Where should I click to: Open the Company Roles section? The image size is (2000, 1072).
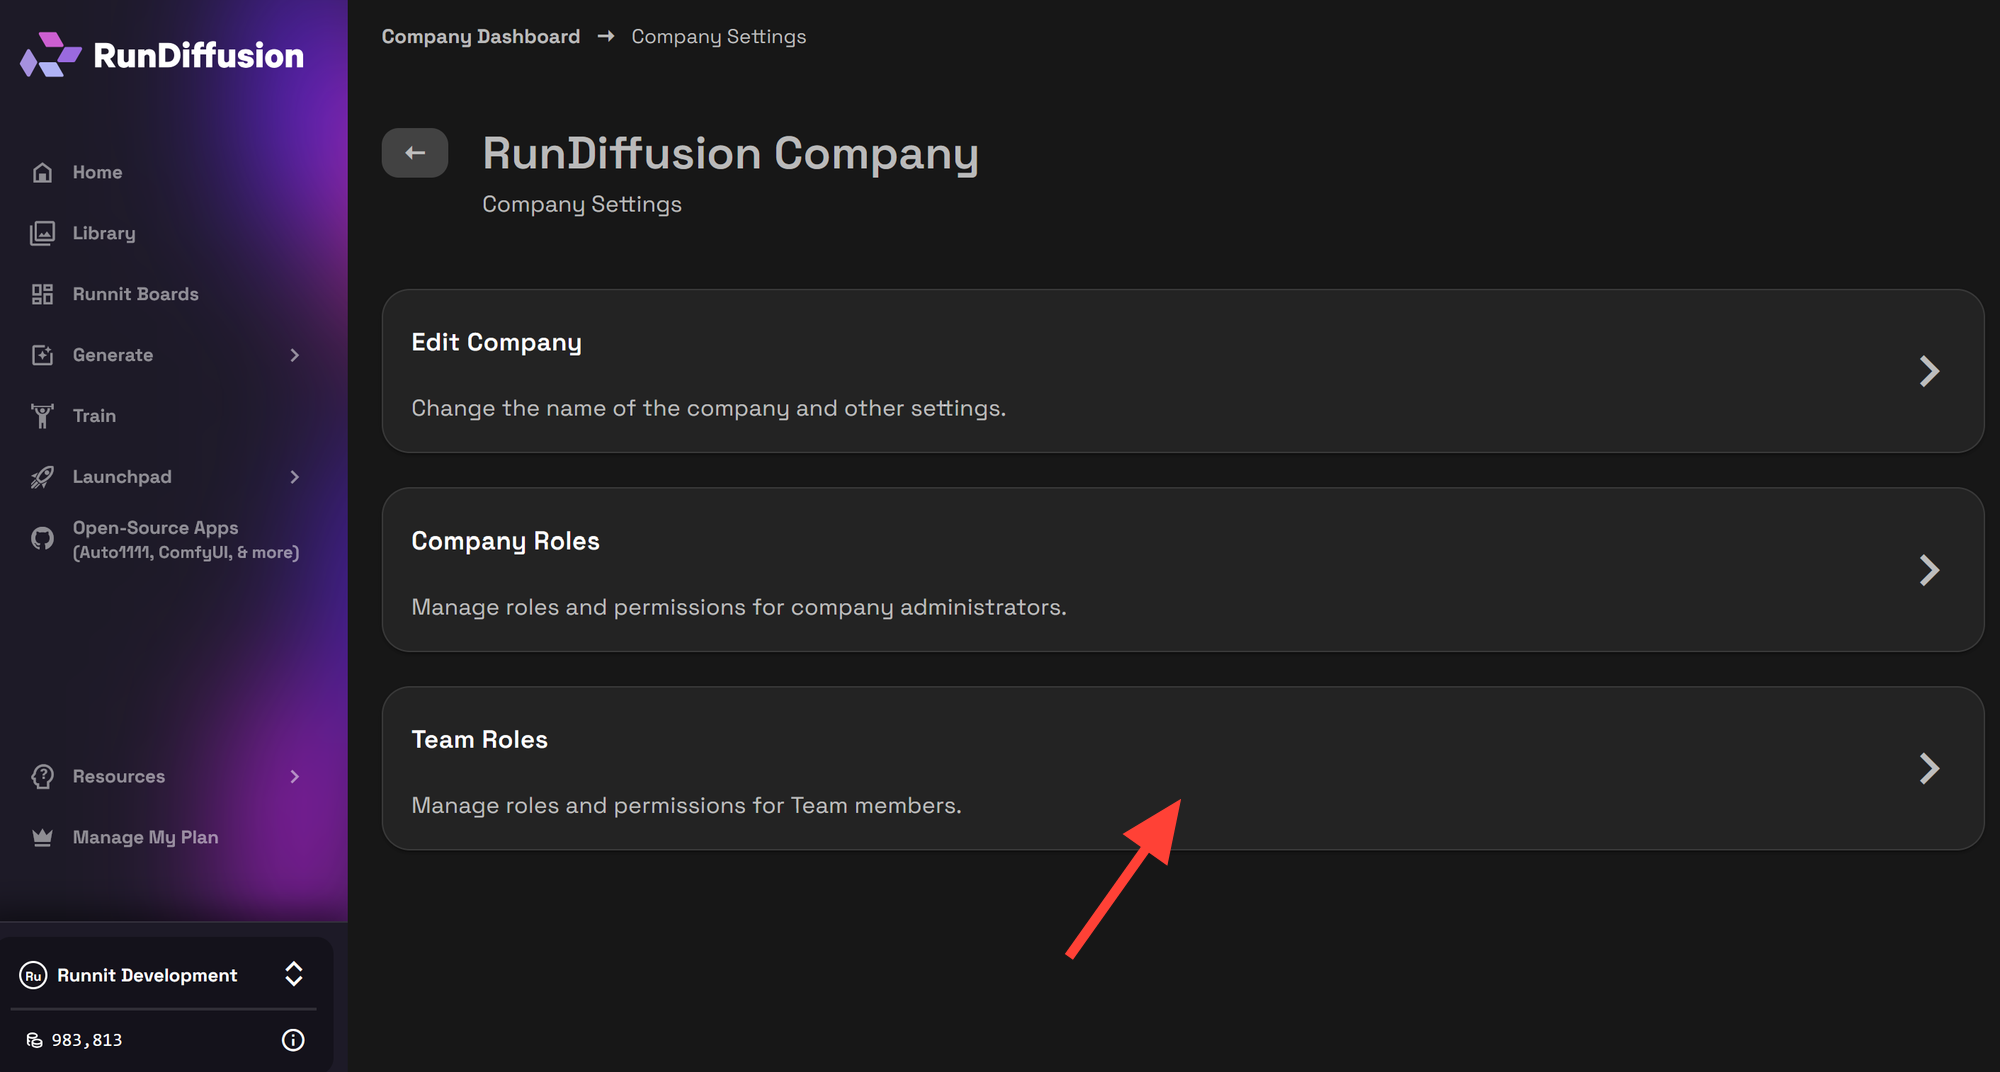coord(1182,570)
